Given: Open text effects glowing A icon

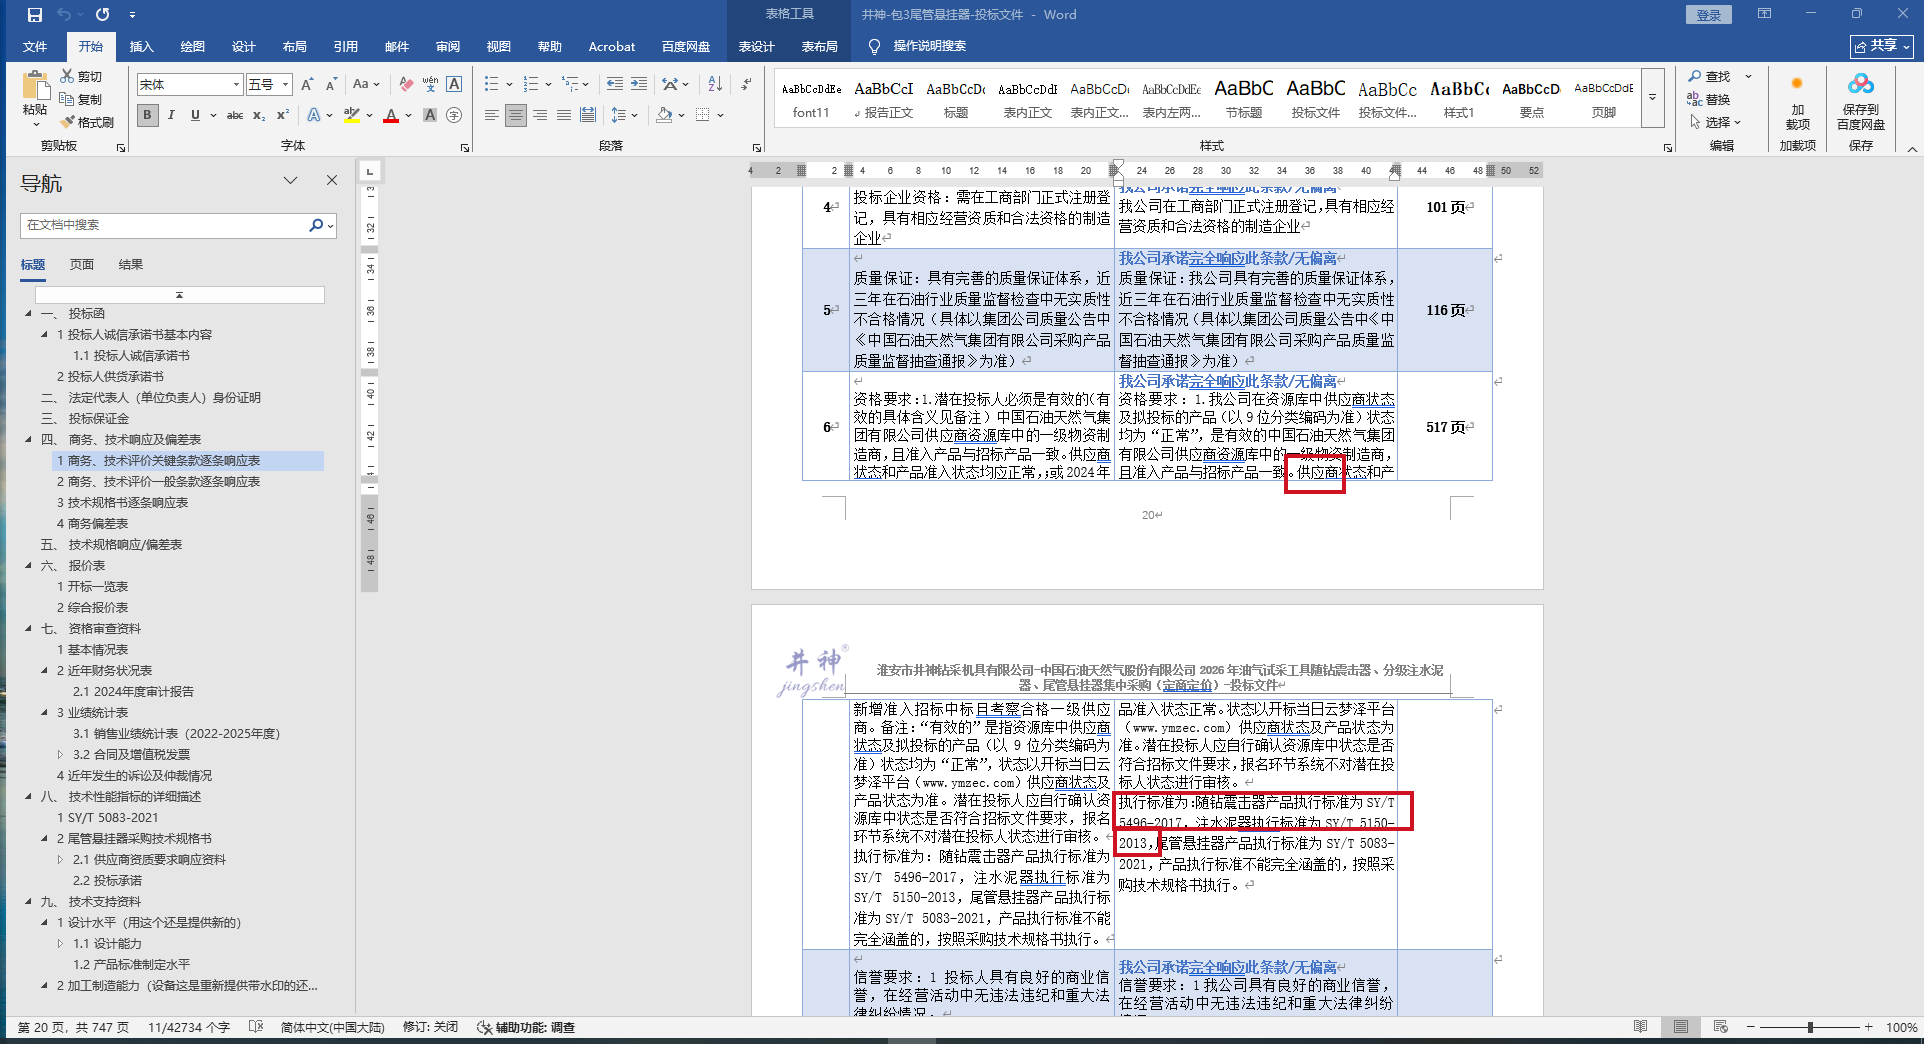Looking at the screenshot, I should (314, 115).
